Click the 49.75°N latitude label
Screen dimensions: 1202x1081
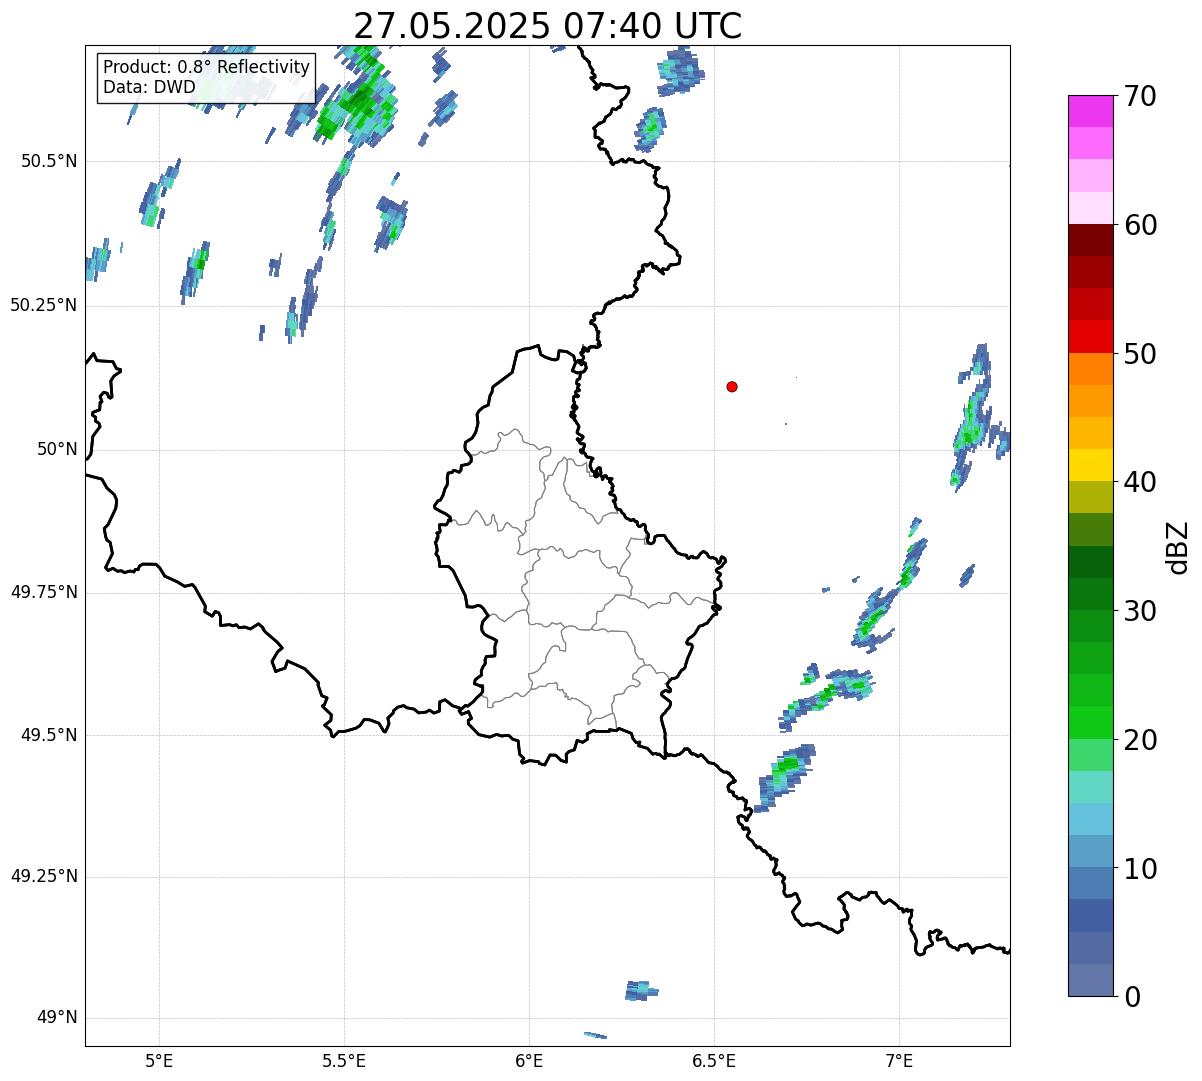(44, 592)
